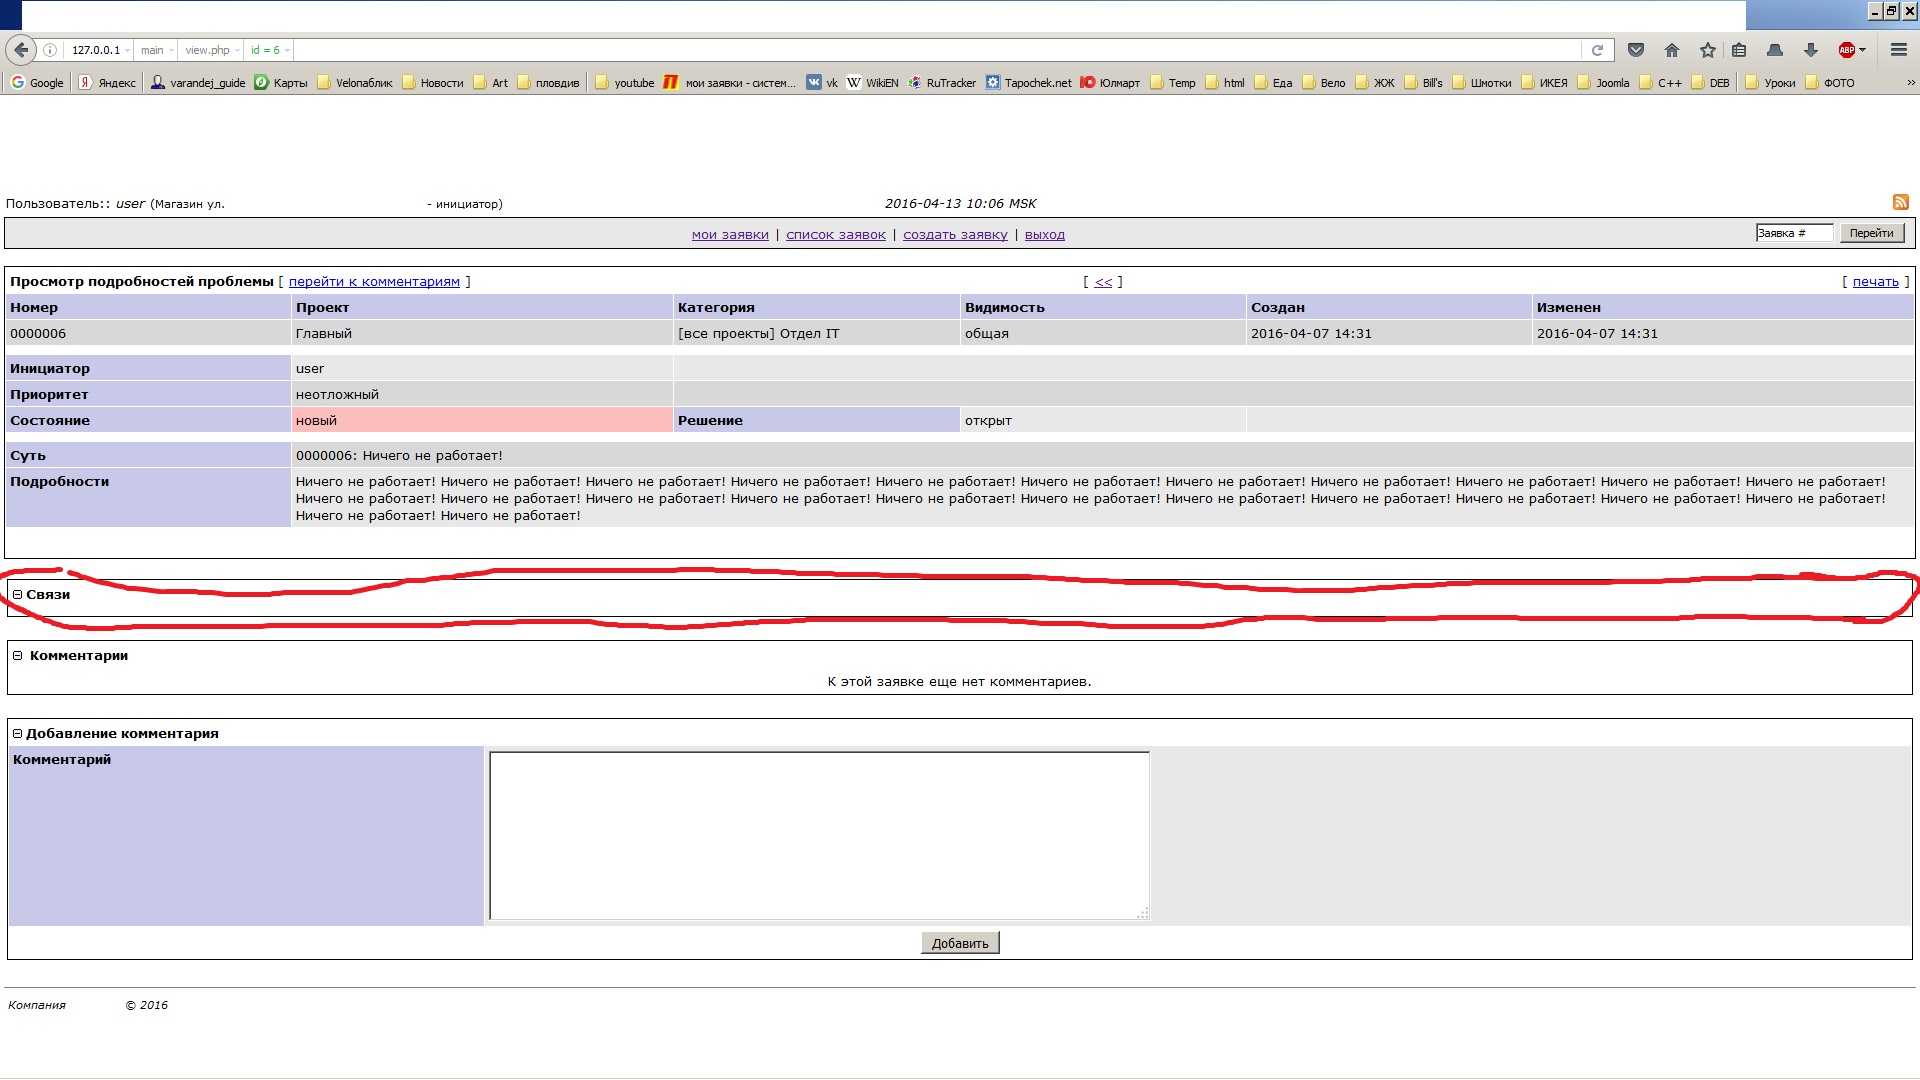Click the Добавить button

tap(959, 943)
